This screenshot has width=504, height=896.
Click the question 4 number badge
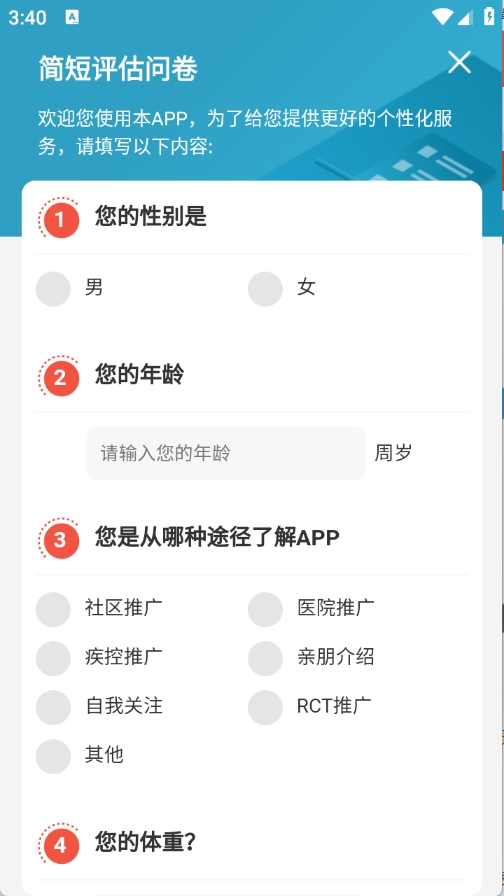[59, 844]
